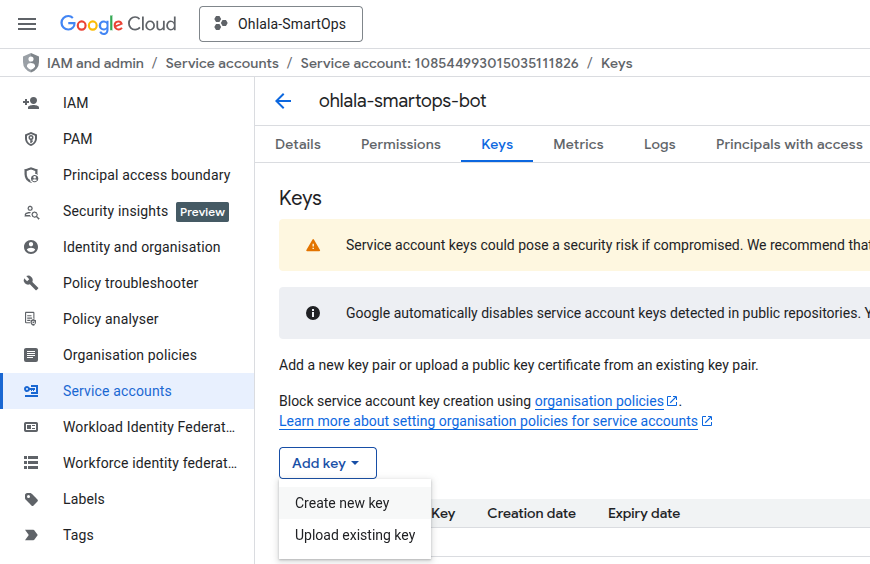Open Security insights in the sidebar
Image resolution: width=870 pixels, height=564 pixels.
[x=115, y=211]
